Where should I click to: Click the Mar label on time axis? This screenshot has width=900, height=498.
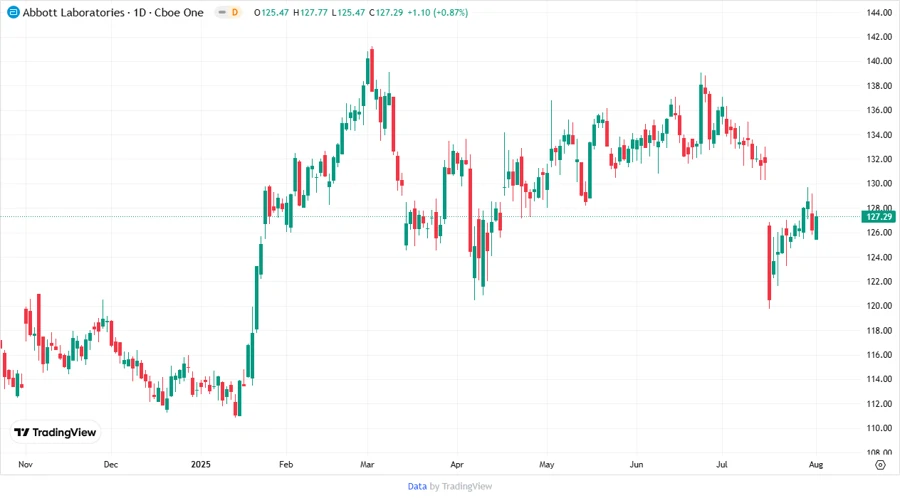[x=367, y=464]
